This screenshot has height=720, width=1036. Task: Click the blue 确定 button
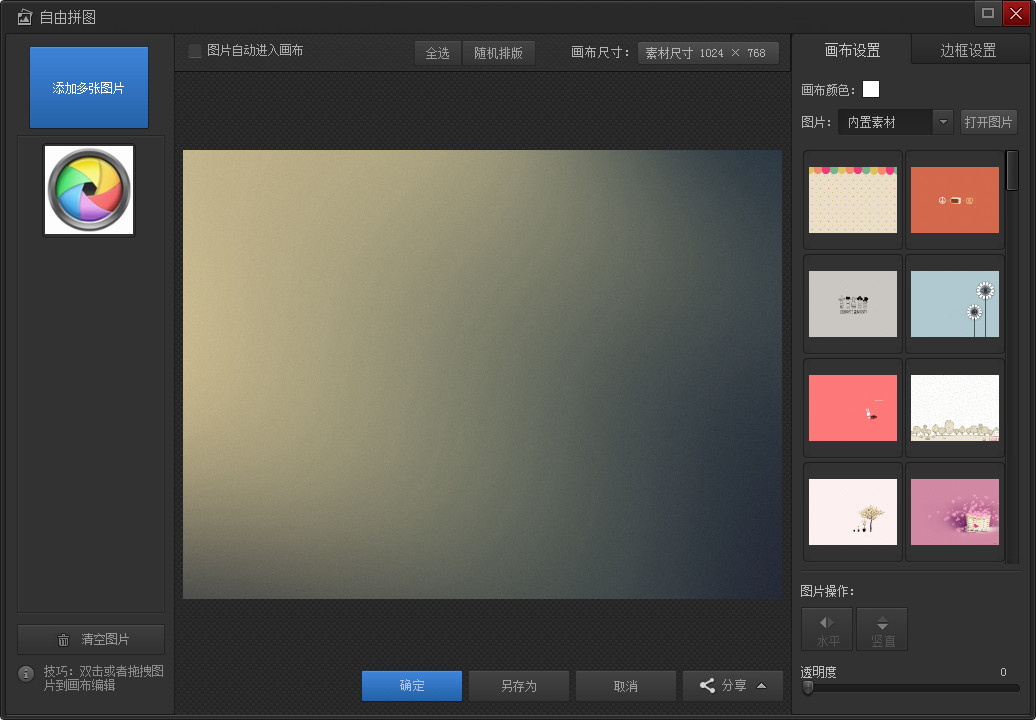412,686
